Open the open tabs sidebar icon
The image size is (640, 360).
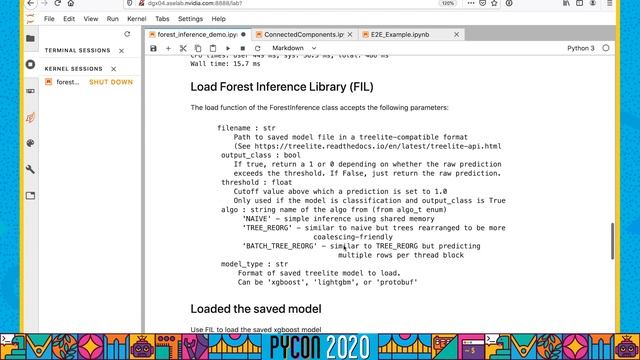30,196
